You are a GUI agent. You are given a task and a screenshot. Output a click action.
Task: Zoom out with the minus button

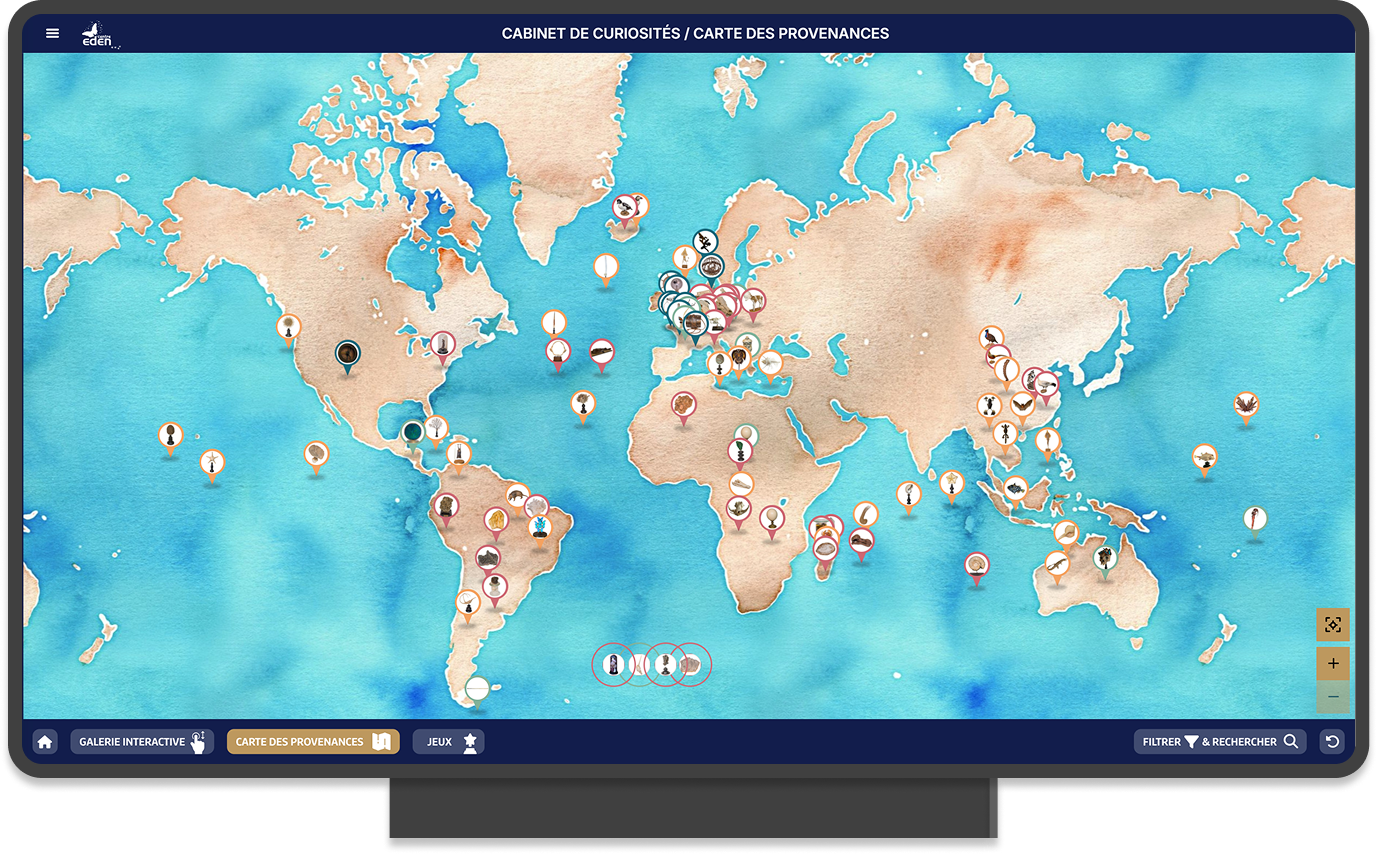[1332, 697]
